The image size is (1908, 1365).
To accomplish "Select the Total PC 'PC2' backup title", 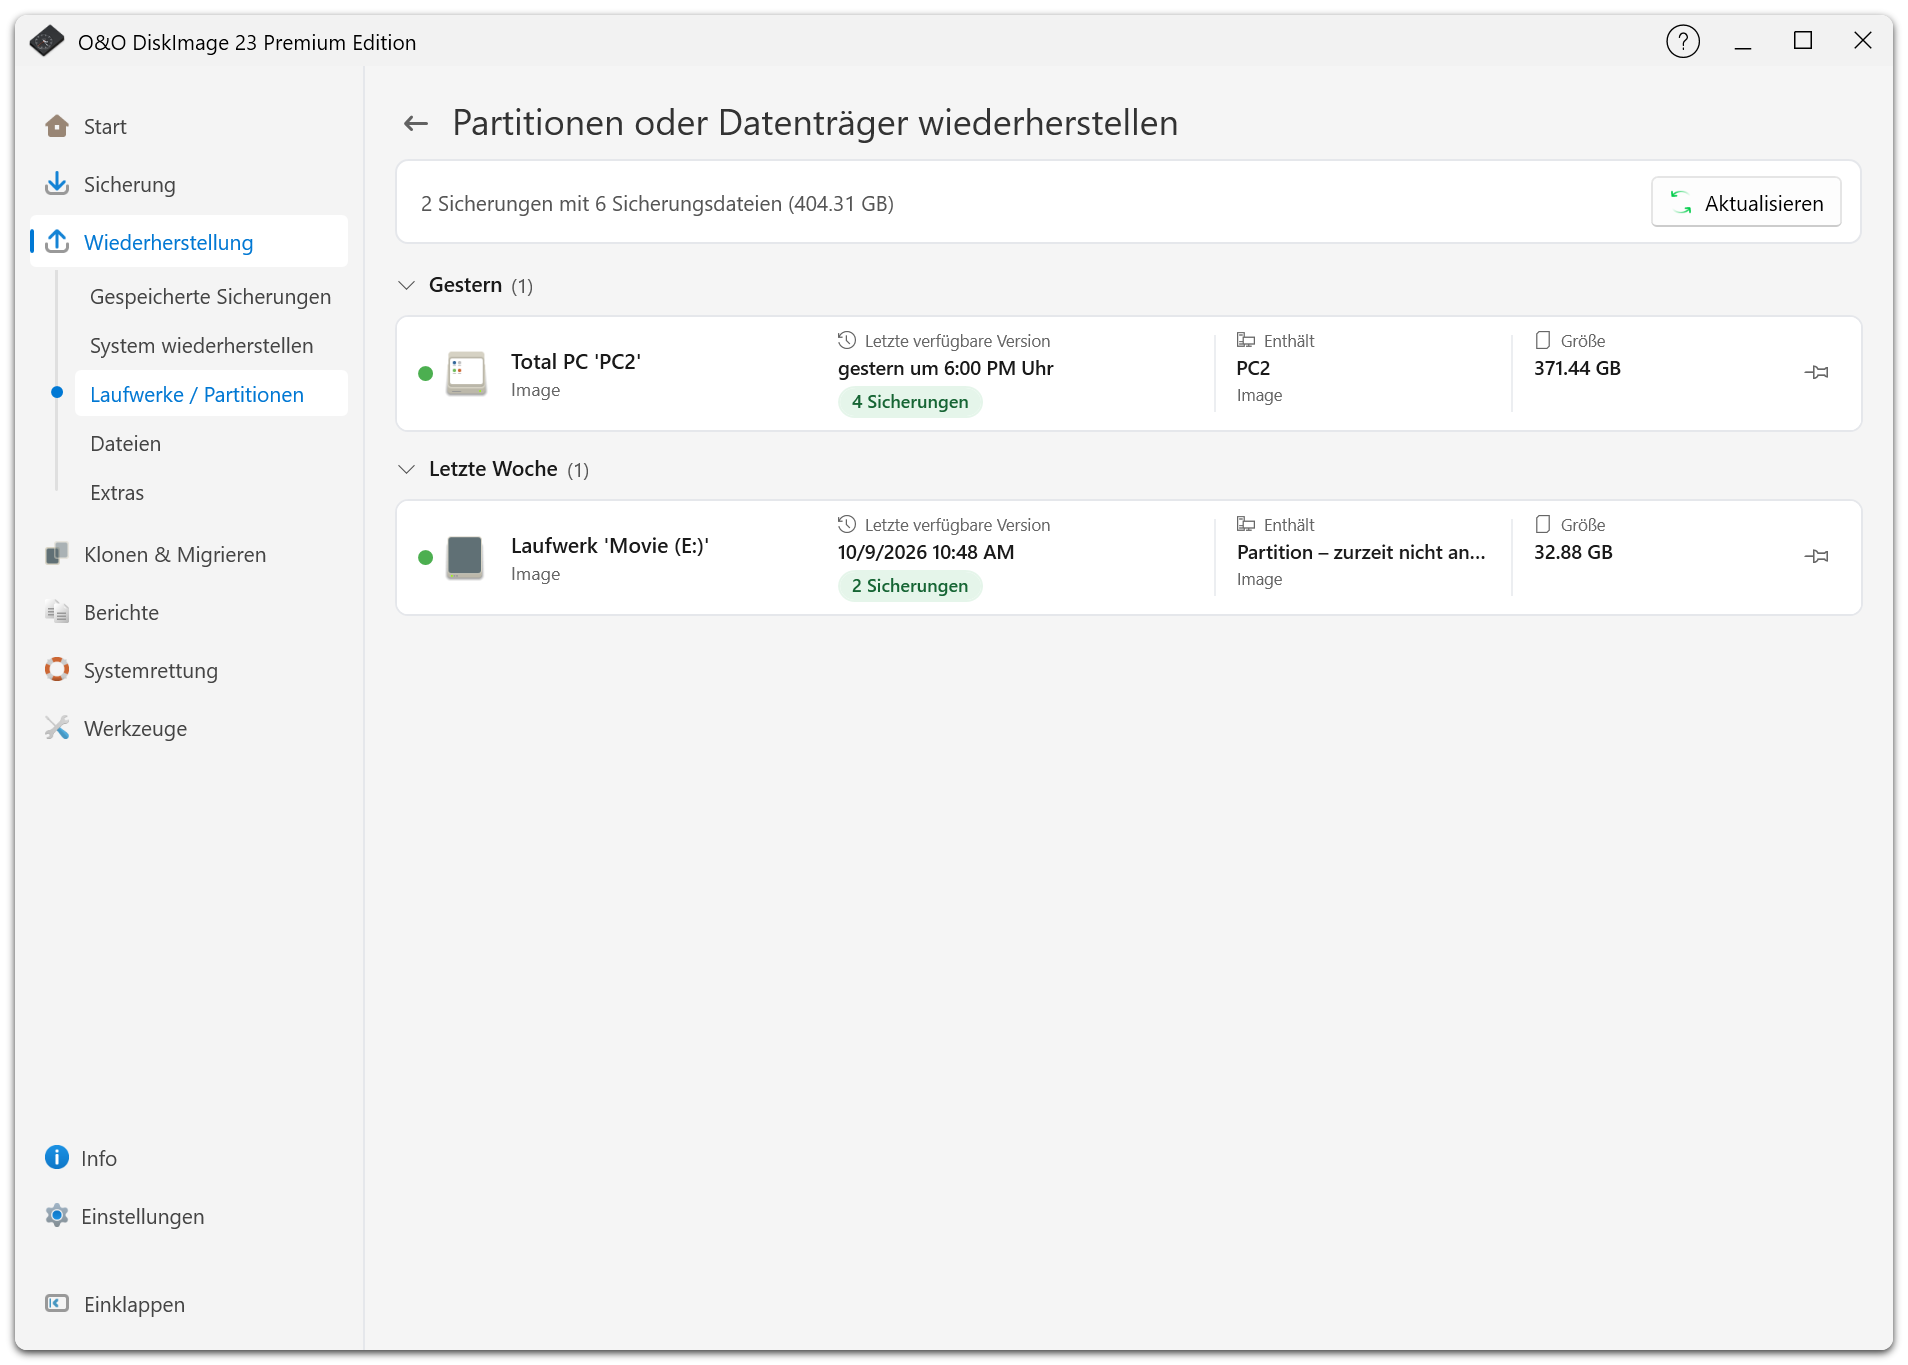I will (576, 362).
